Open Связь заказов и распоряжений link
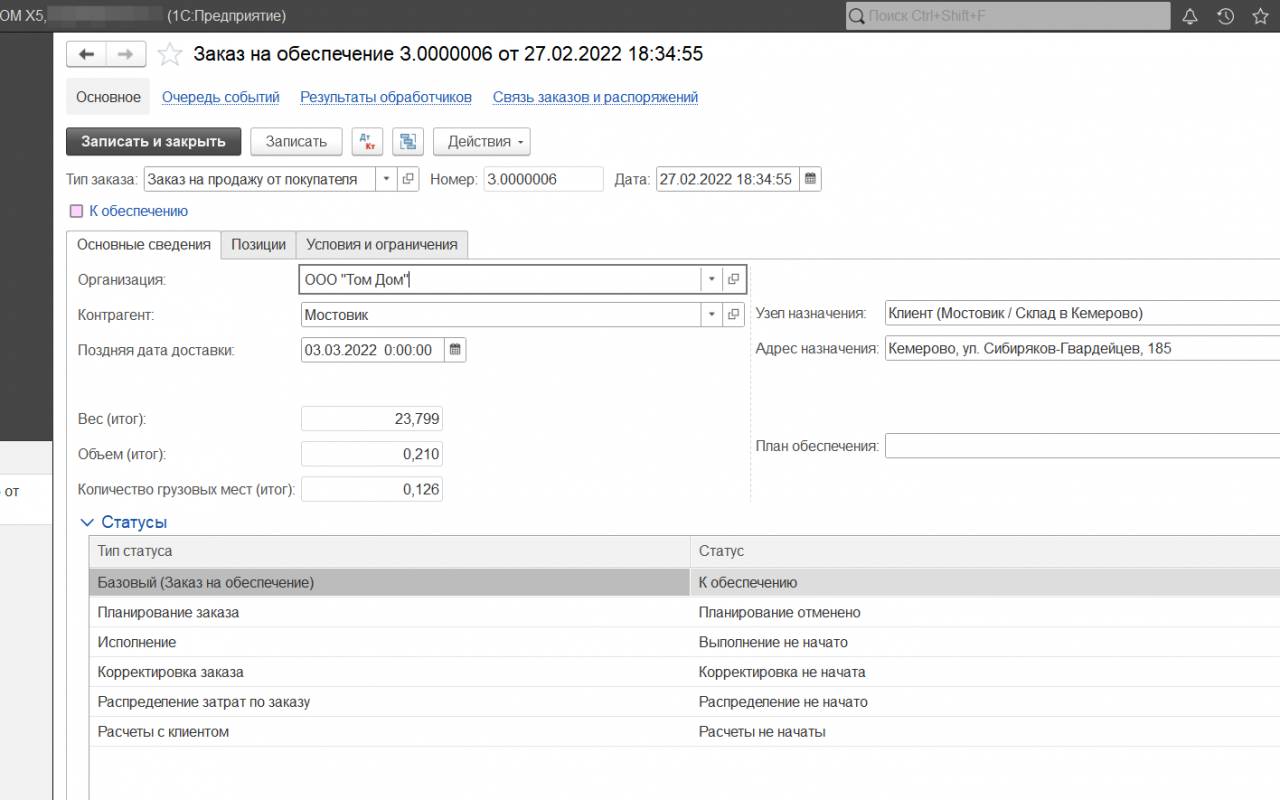The height and width of the screenshot is (800, 1280). coord(595,97)
